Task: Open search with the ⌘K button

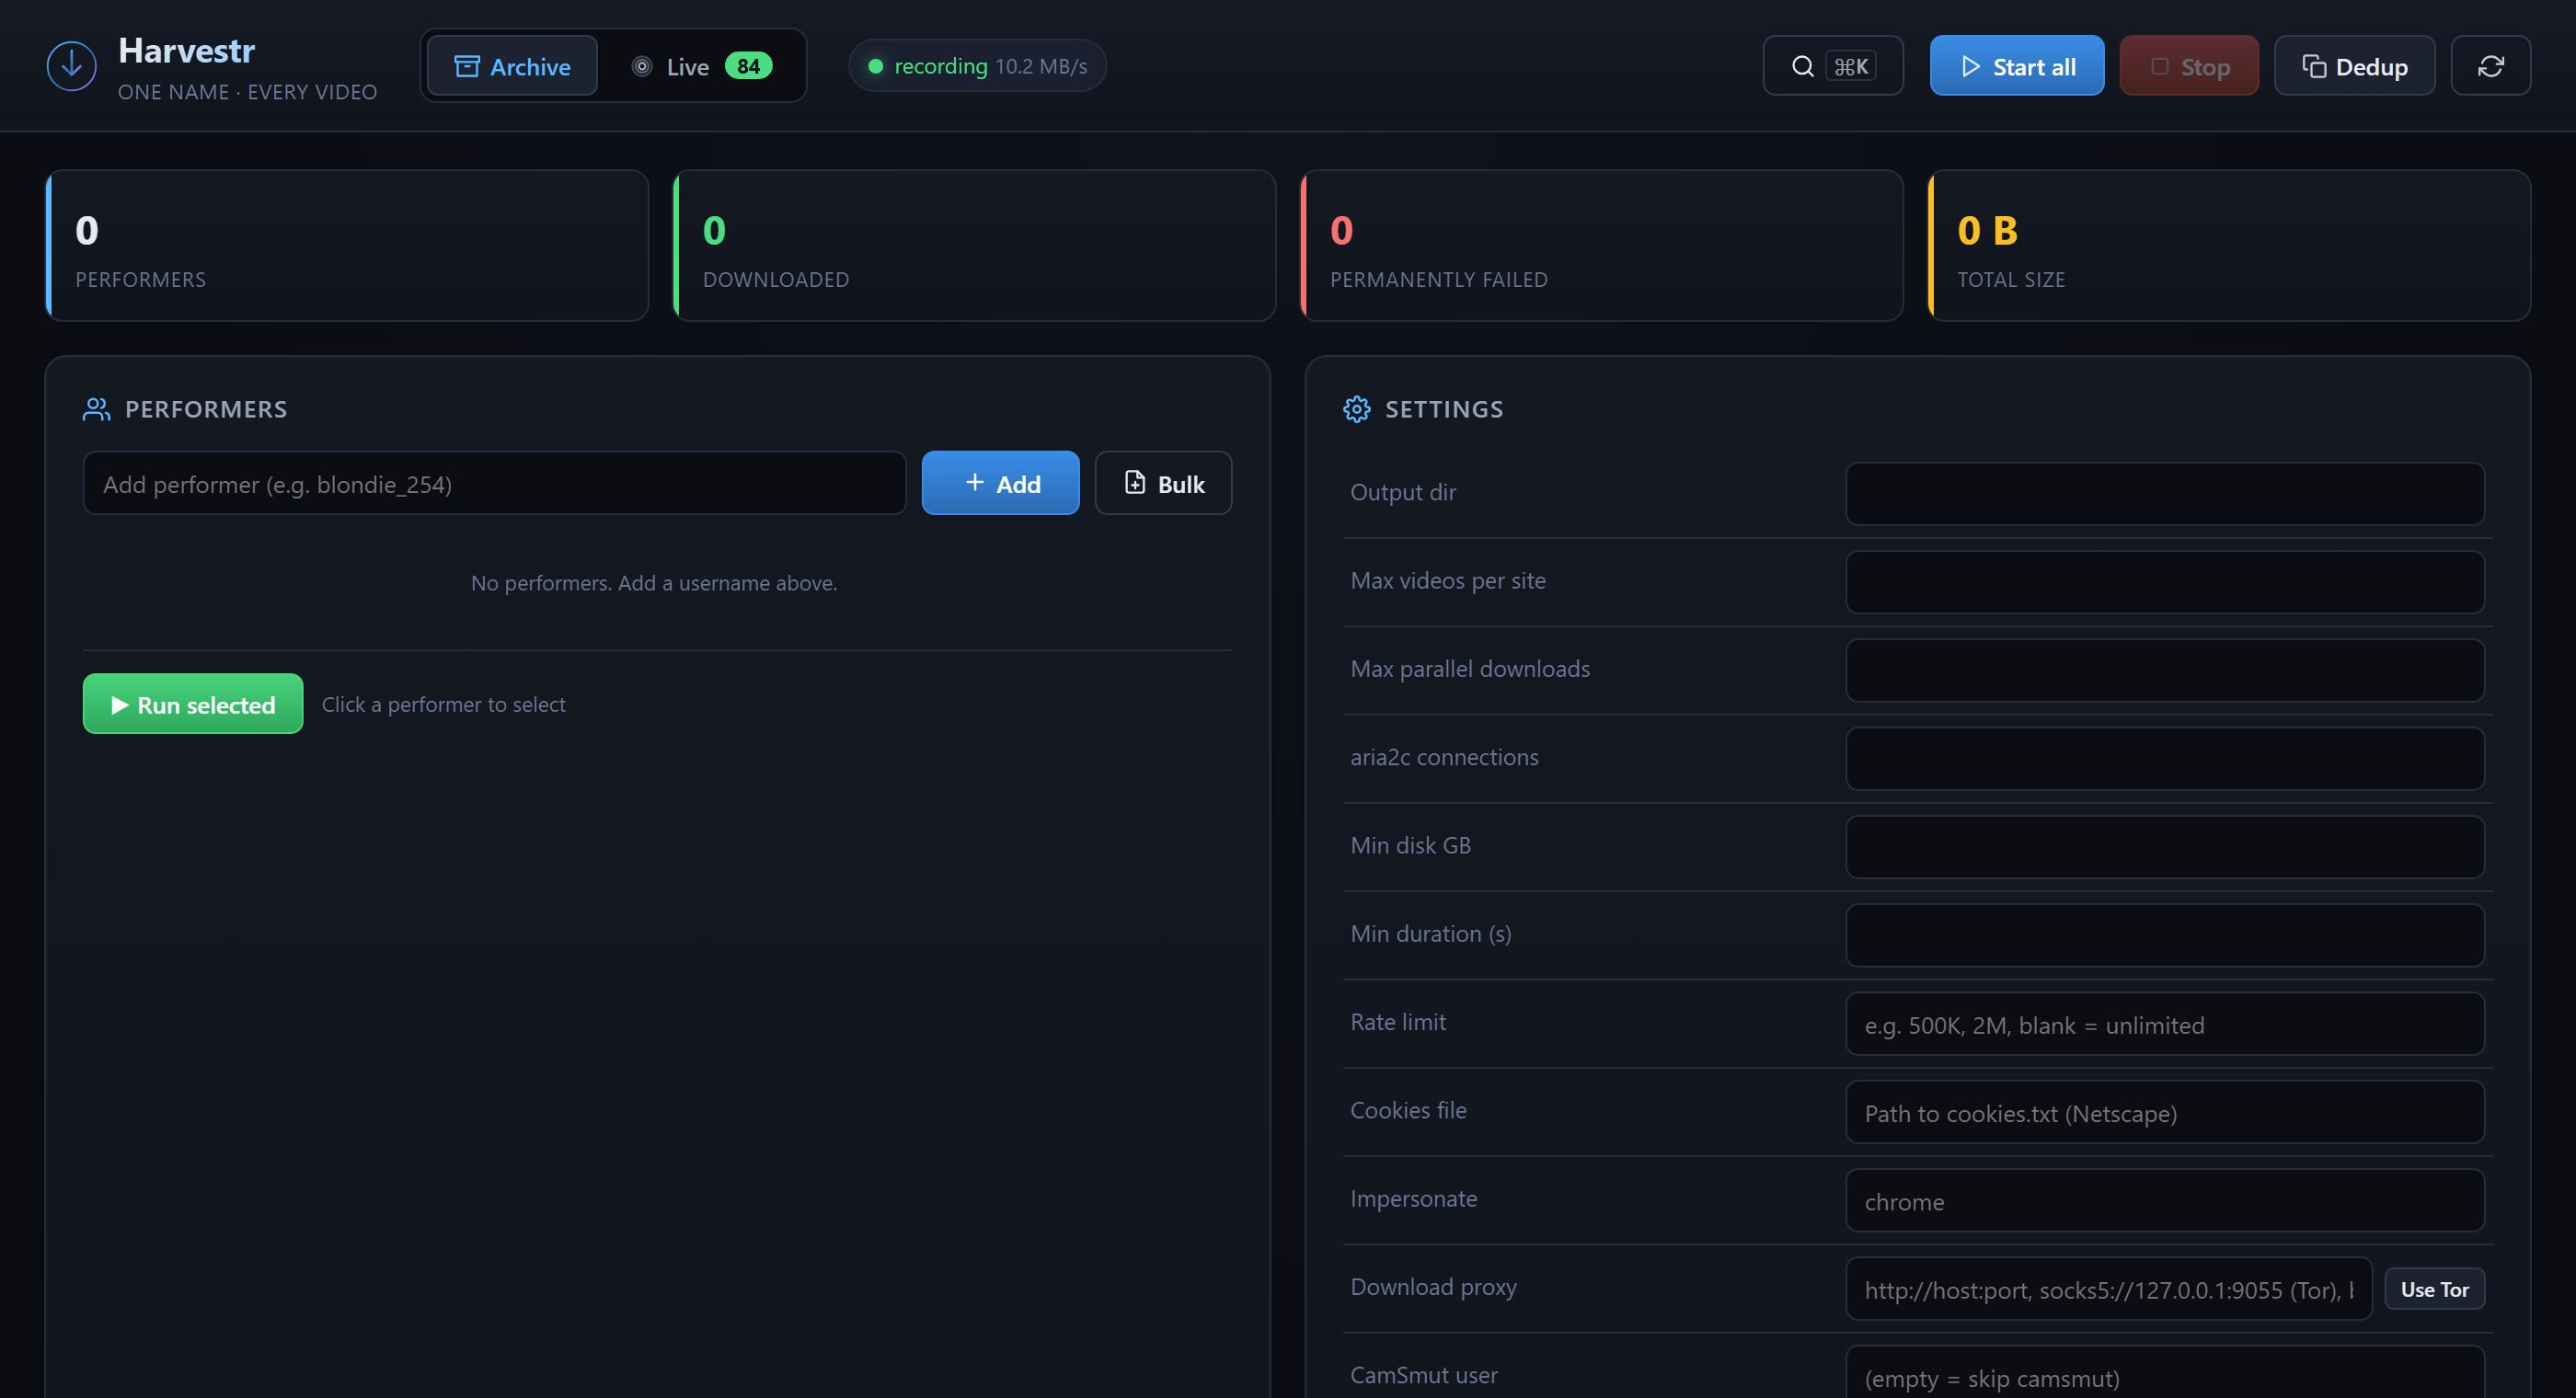Action: (x=1832, y=66)
